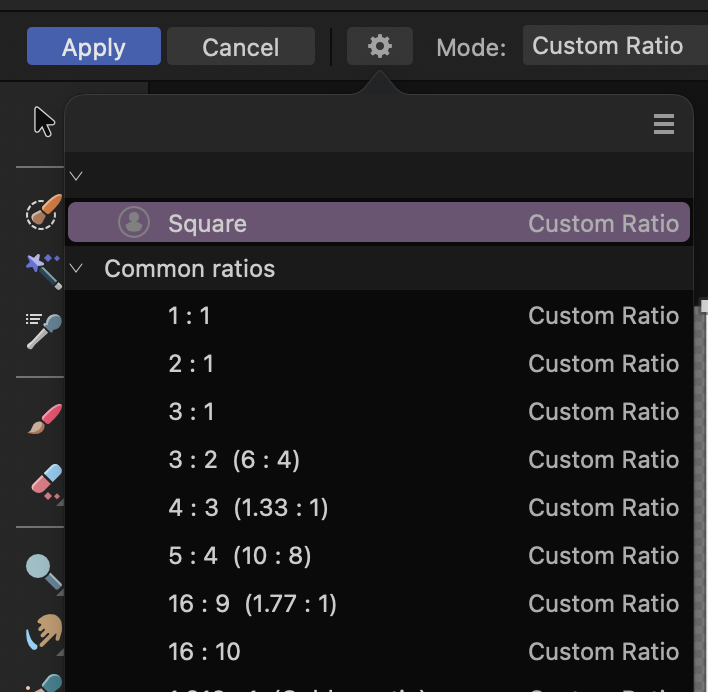Select the Square crop preset

click(x=378, y=223)
